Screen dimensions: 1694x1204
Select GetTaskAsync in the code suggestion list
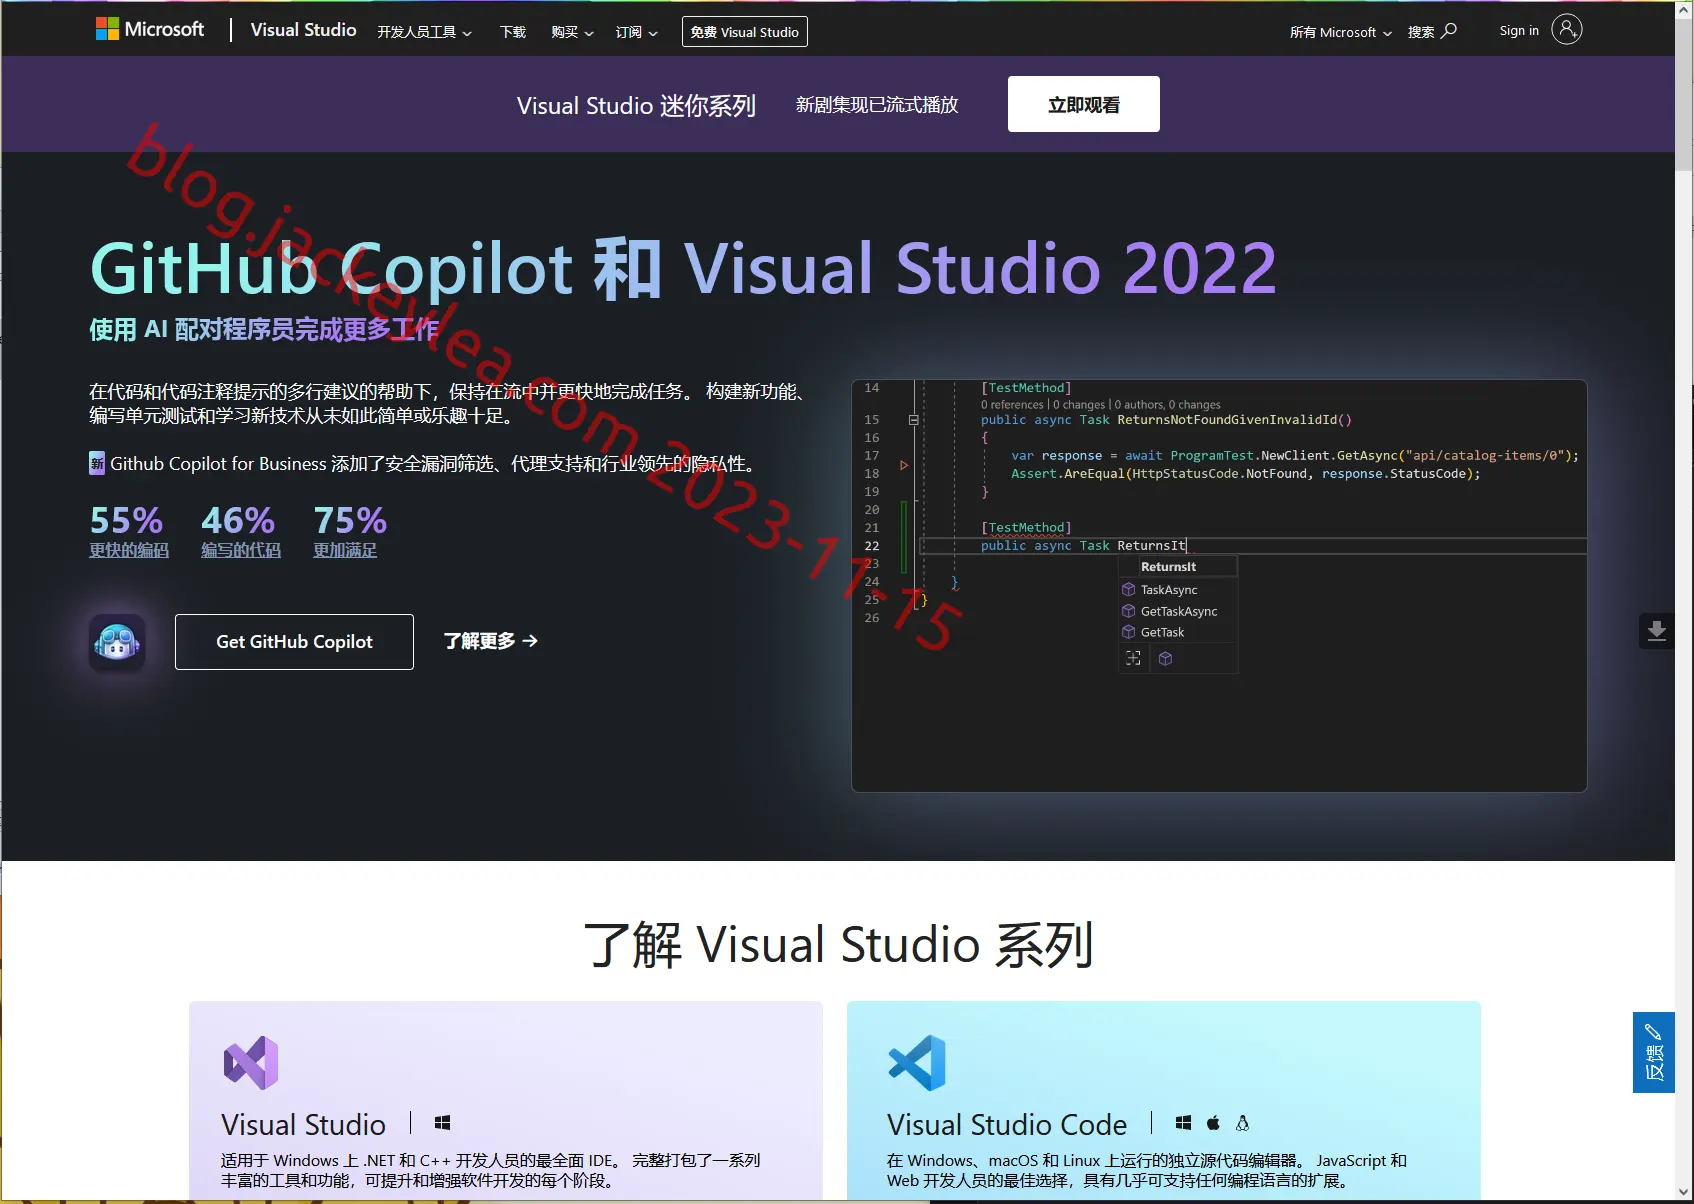[1178, 611]
